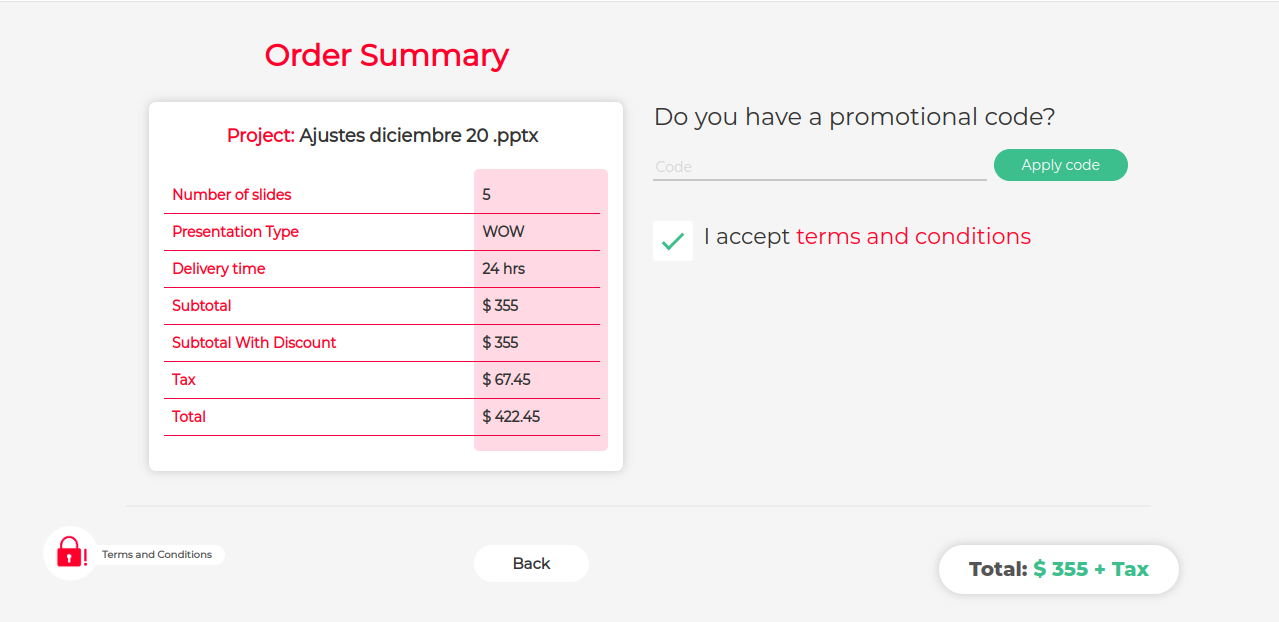This screenshot has height=622, width=1279.
Task: Click the project name Ajustes diciembre 20 .pptx
Action: pos(419,136)
